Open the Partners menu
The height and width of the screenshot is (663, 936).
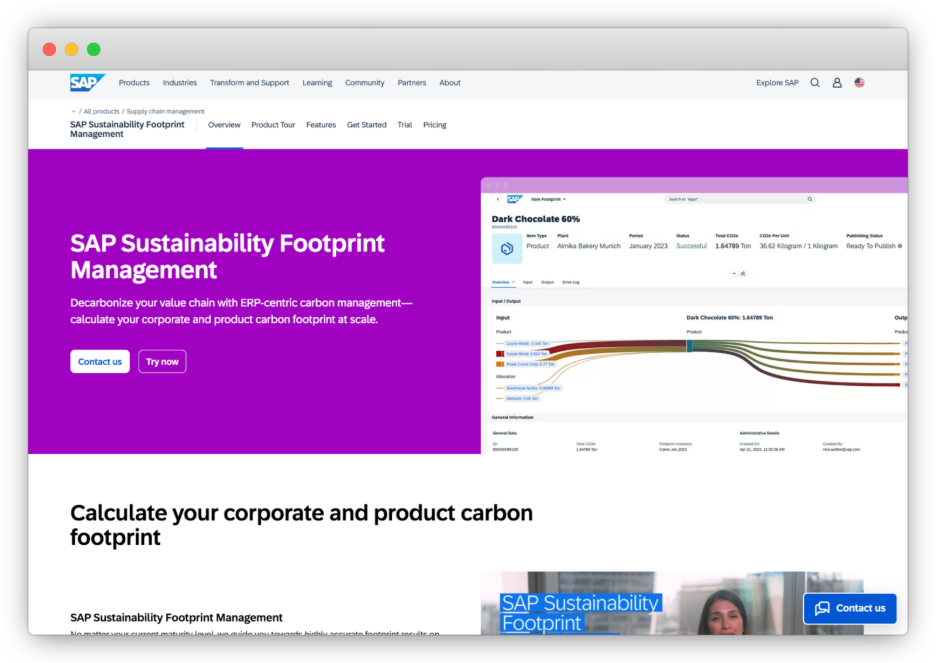(x=412, y=83)
